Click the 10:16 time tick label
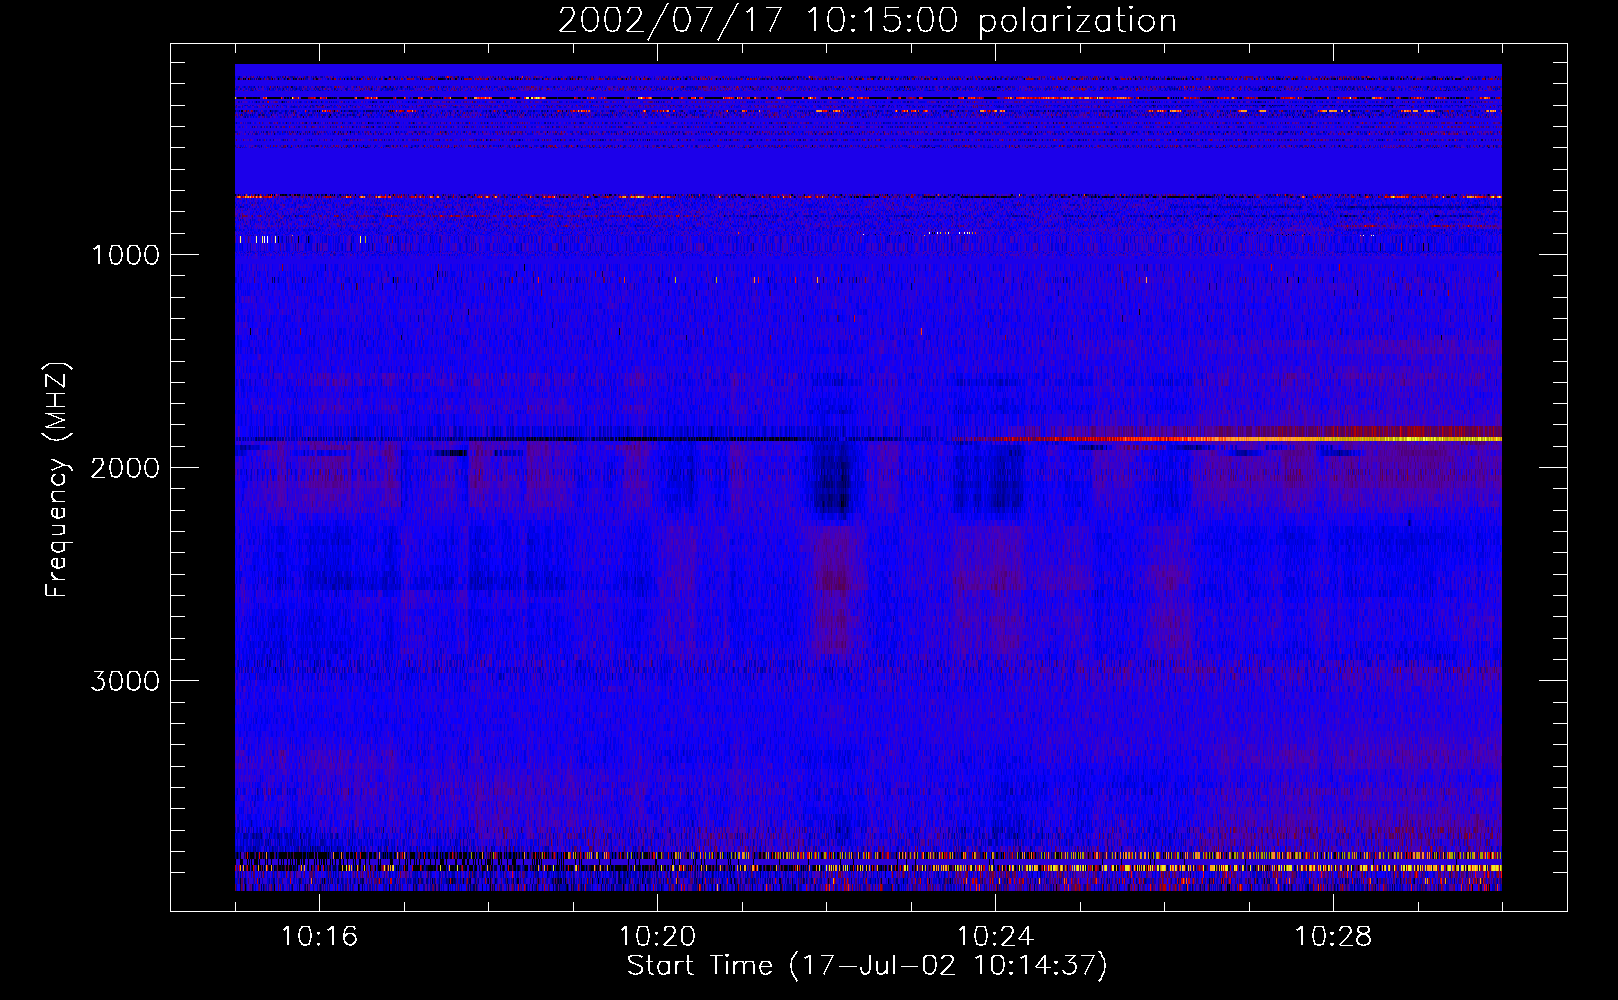The image size is (1618, 1000). click(319, 937)
